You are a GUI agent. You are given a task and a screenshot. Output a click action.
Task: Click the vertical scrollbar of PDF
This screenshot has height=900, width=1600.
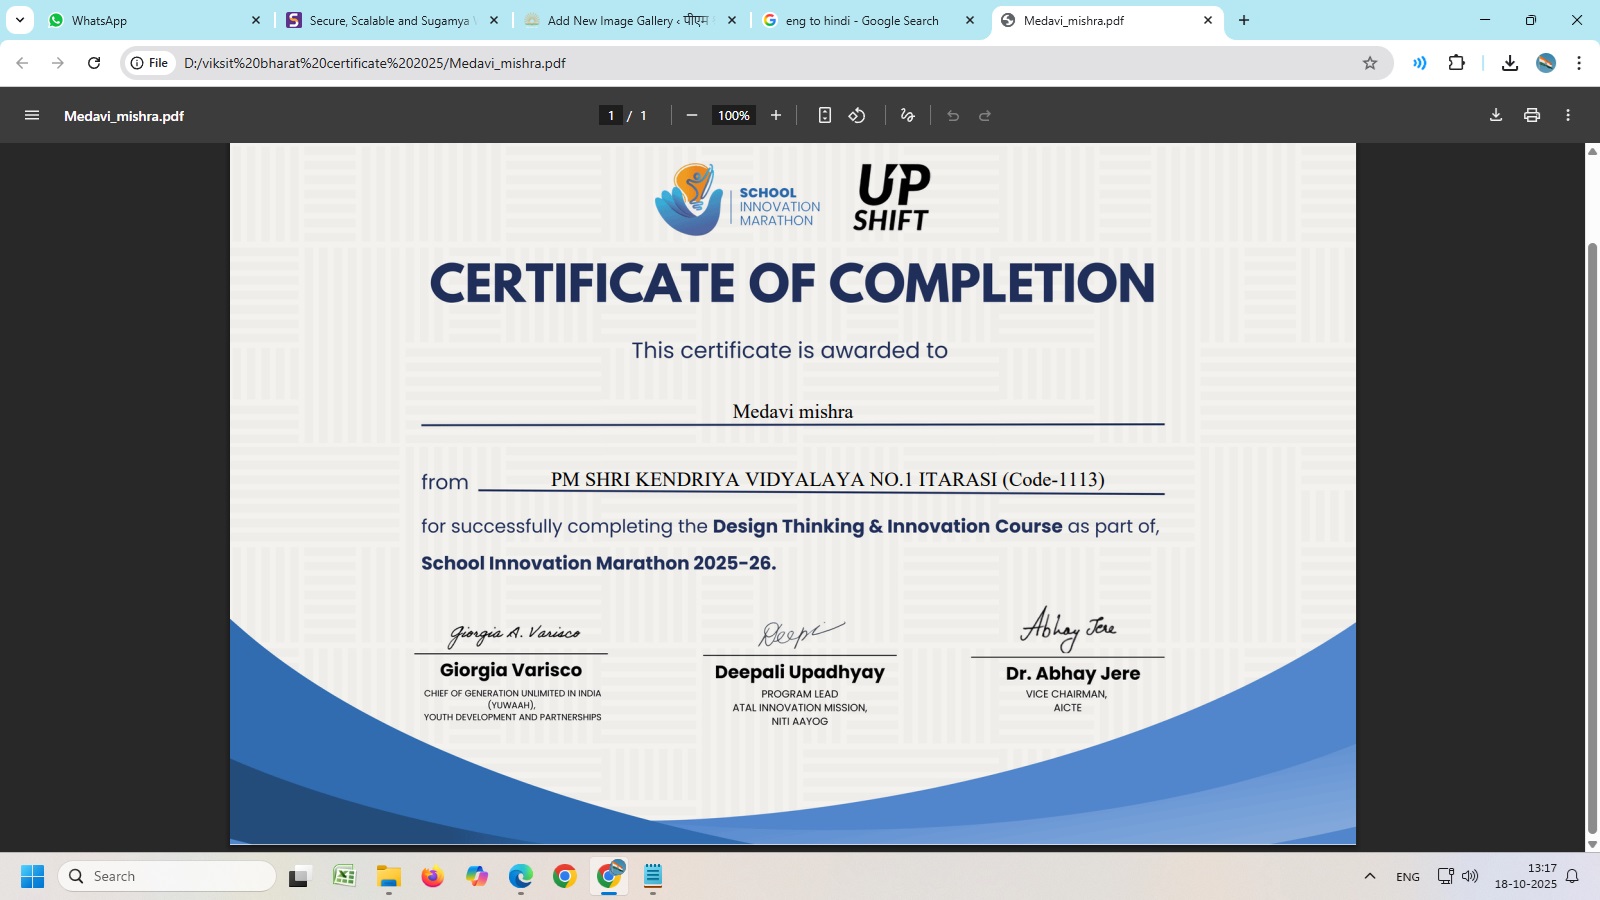pyautogui.click(x=1592, y=540)
